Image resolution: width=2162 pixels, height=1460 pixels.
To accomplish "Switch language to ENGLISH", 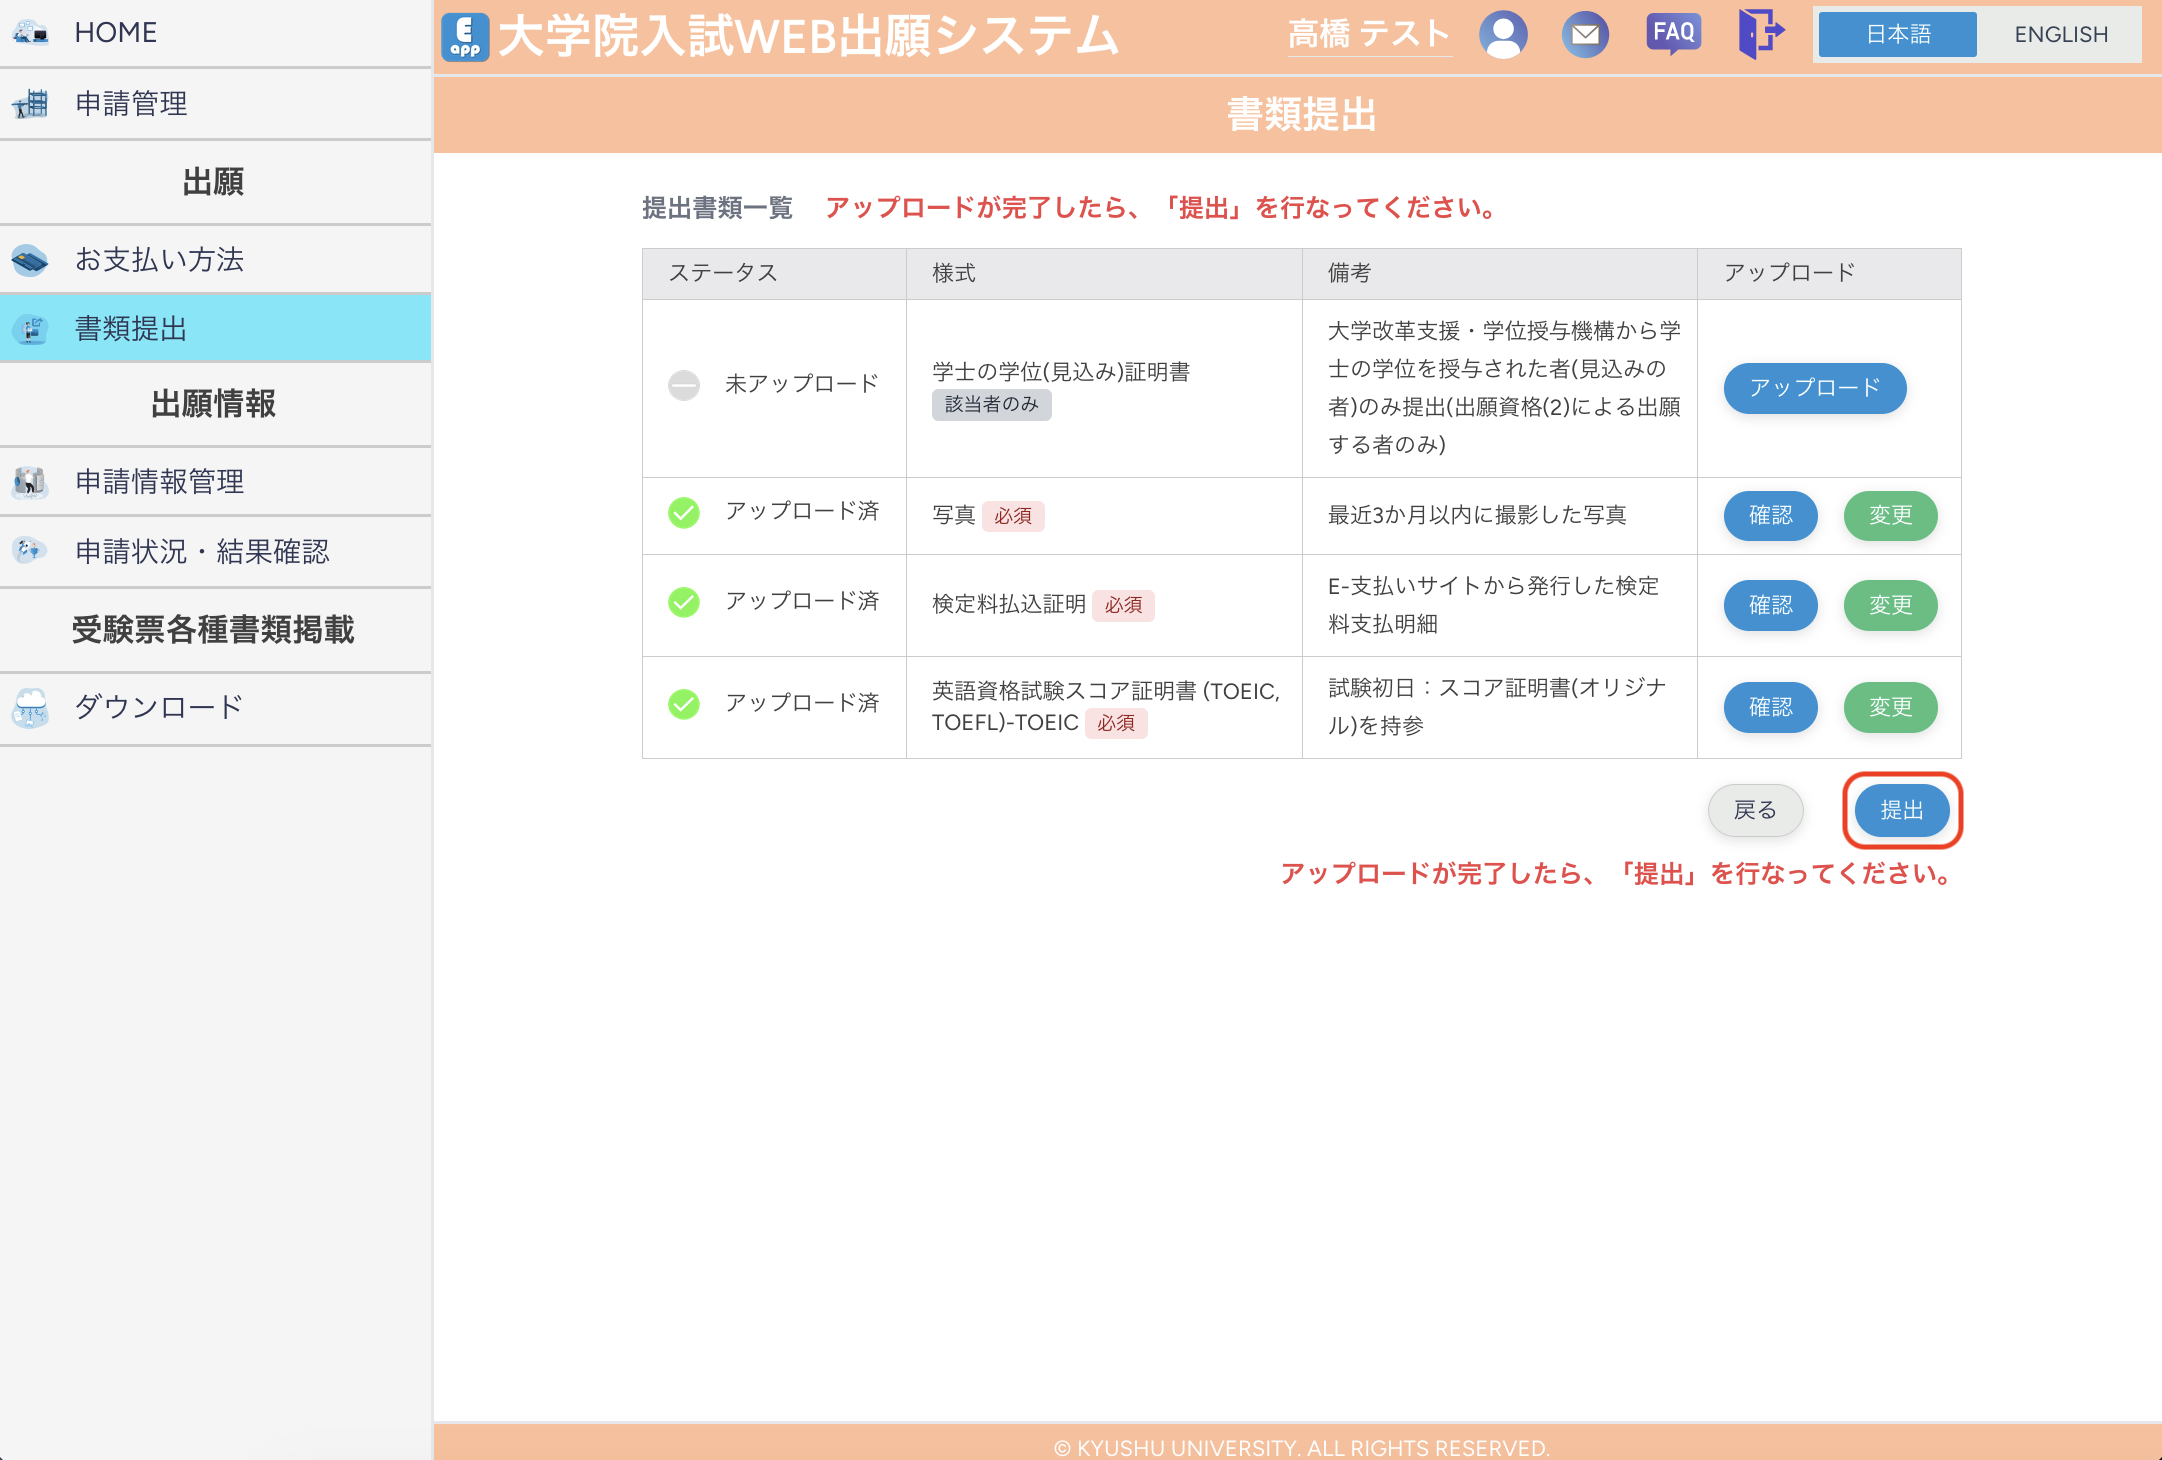I will [2060, 35].
